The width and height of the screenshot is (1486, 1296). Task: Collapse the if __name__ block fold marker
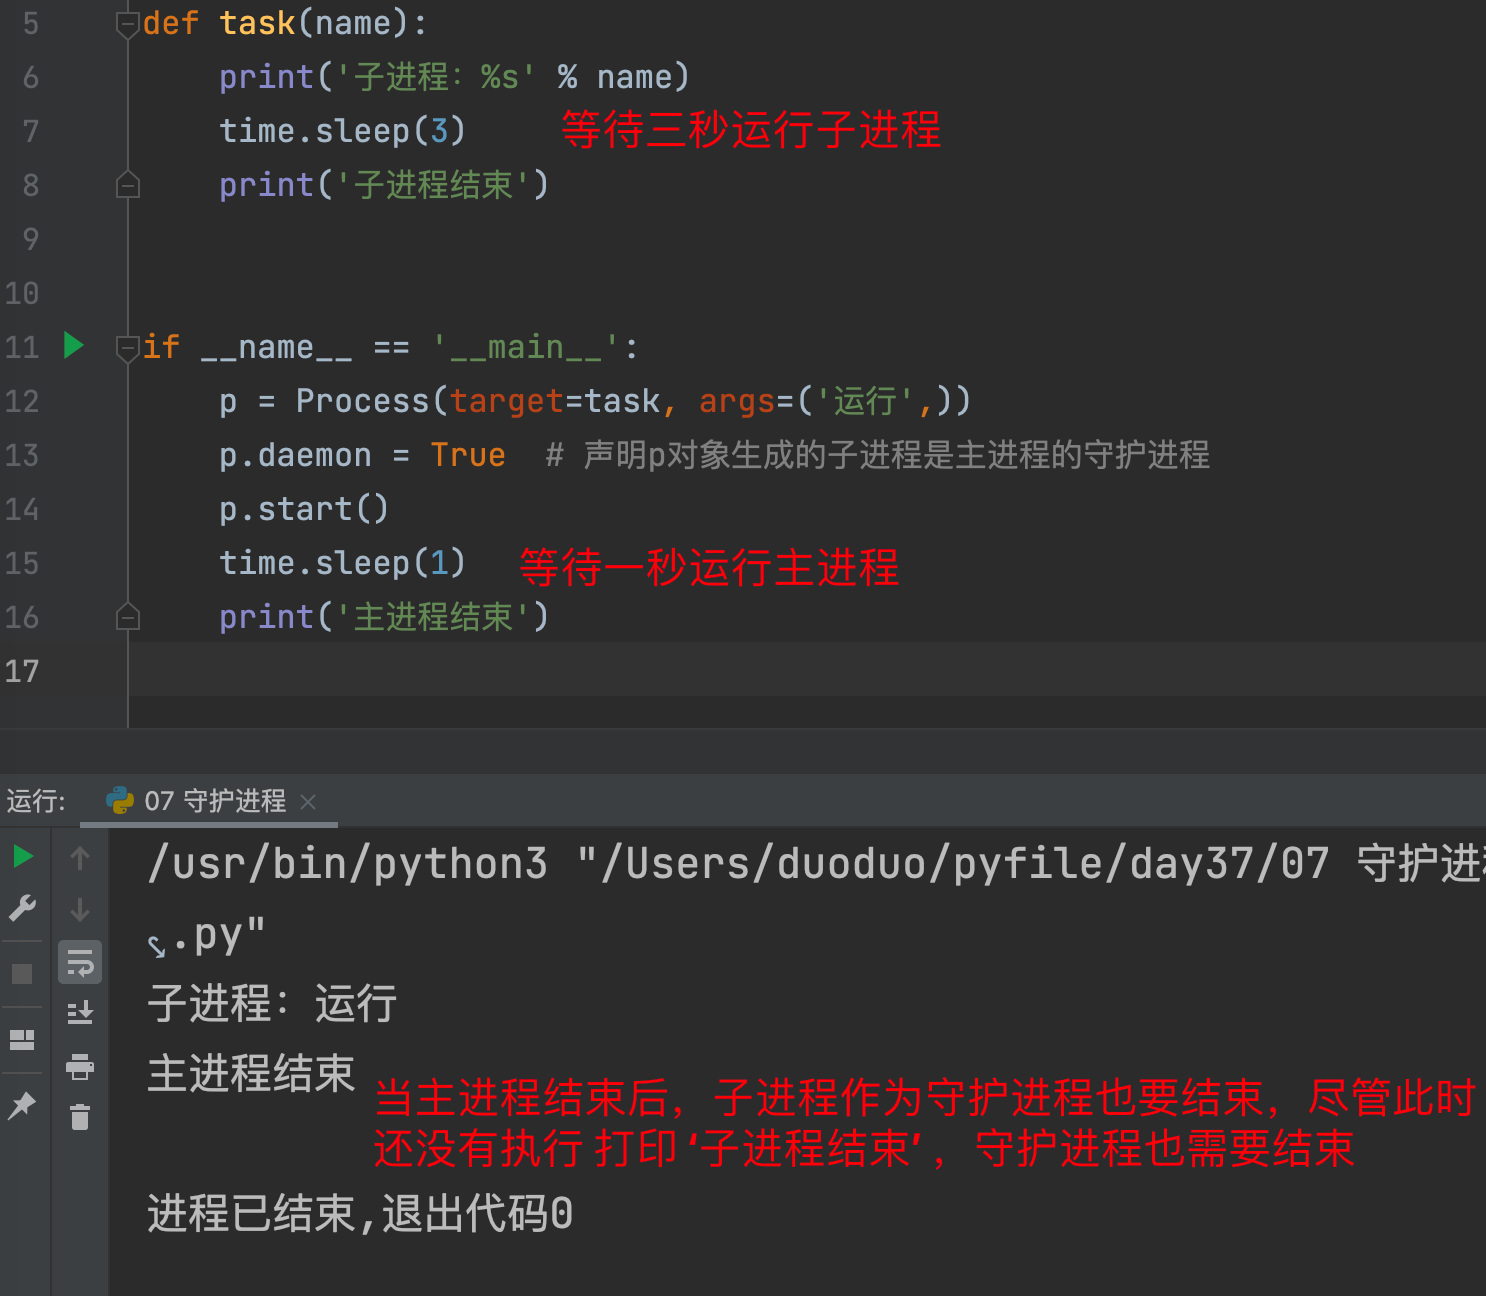[127, 348]
